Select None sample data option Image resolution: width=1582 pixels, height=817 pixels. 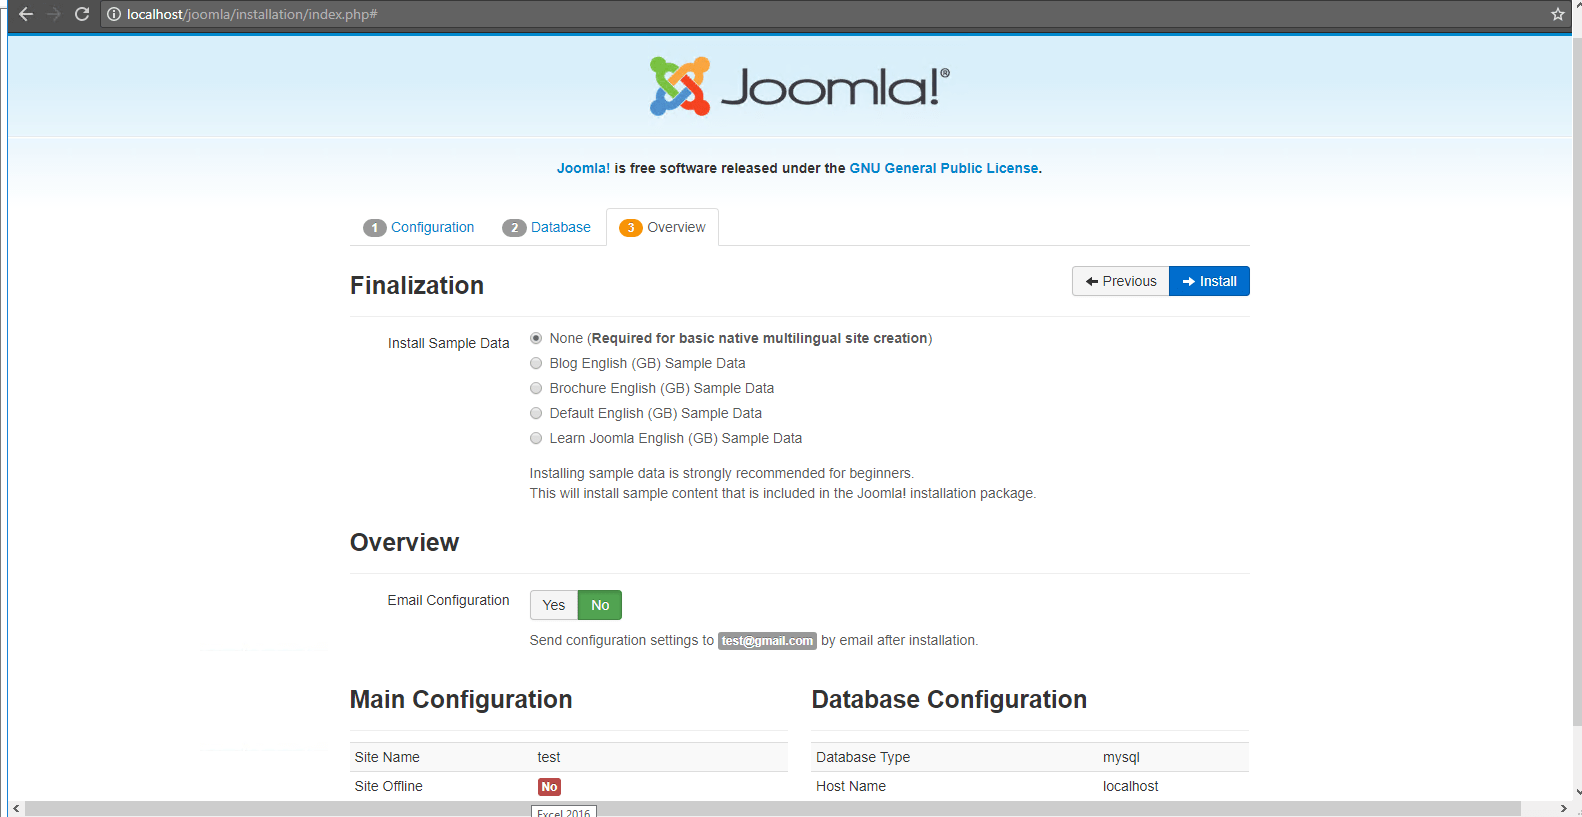536,338
